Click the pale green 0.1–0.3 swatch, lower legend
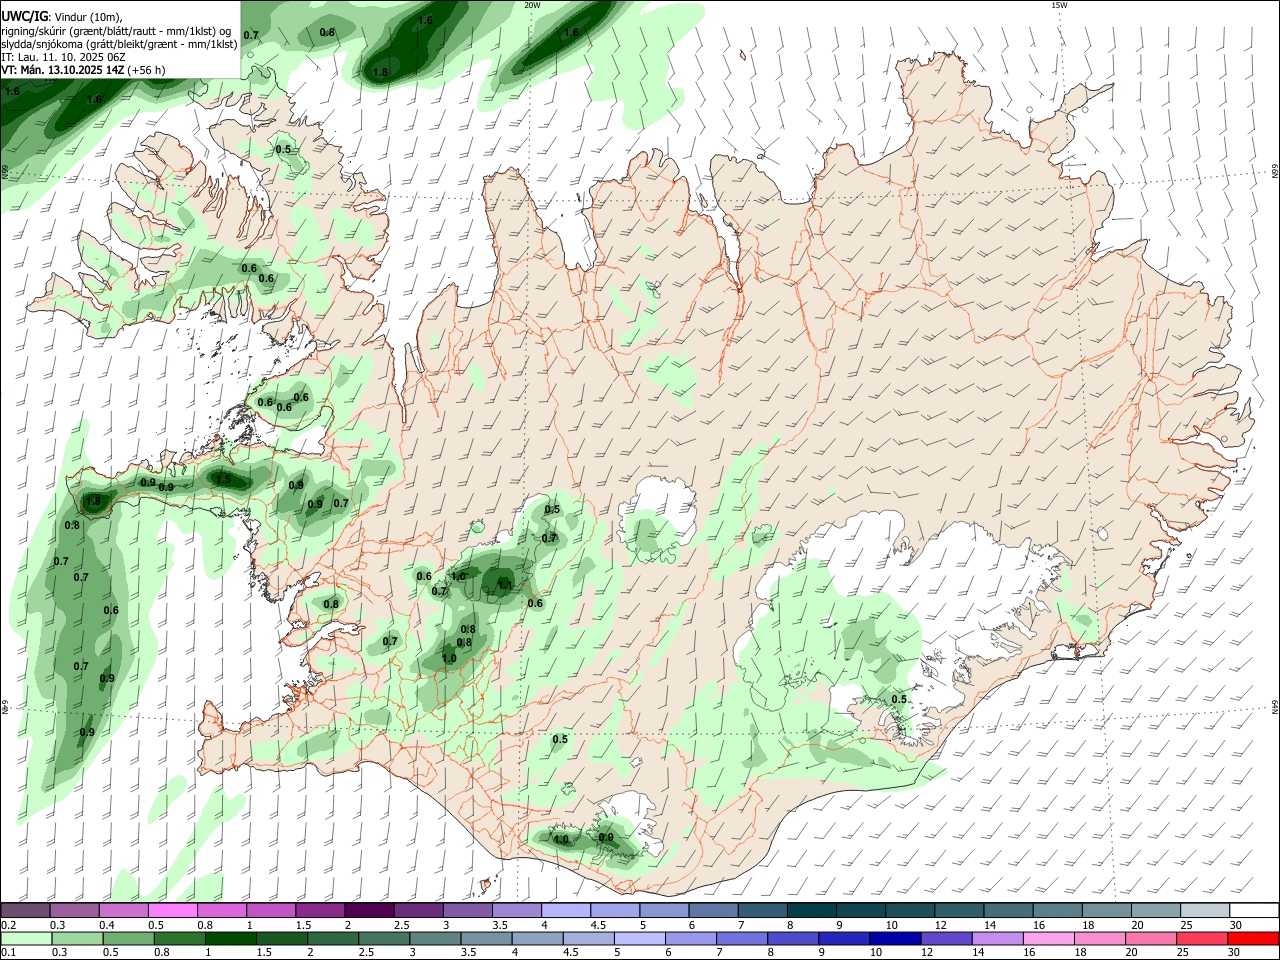The height and width of the screenshot is (960, 1280). coord(26,938)
